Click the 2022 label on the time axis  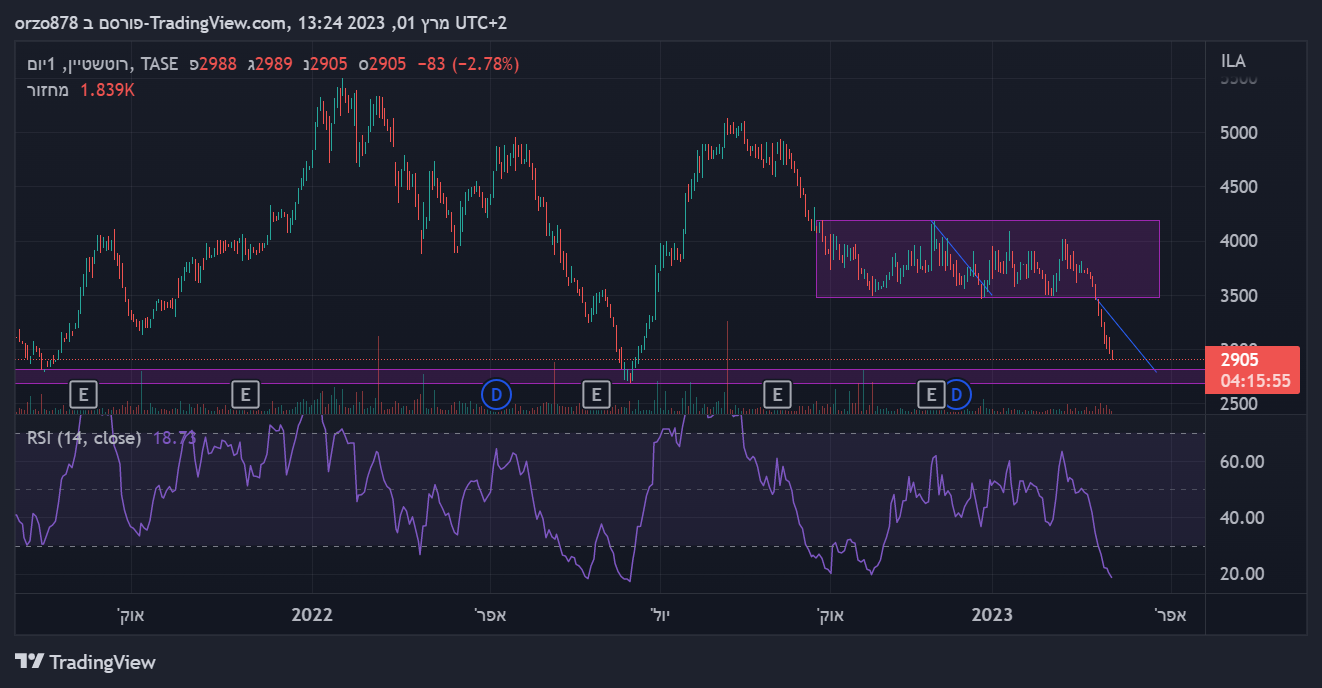(x=312, y=615)
